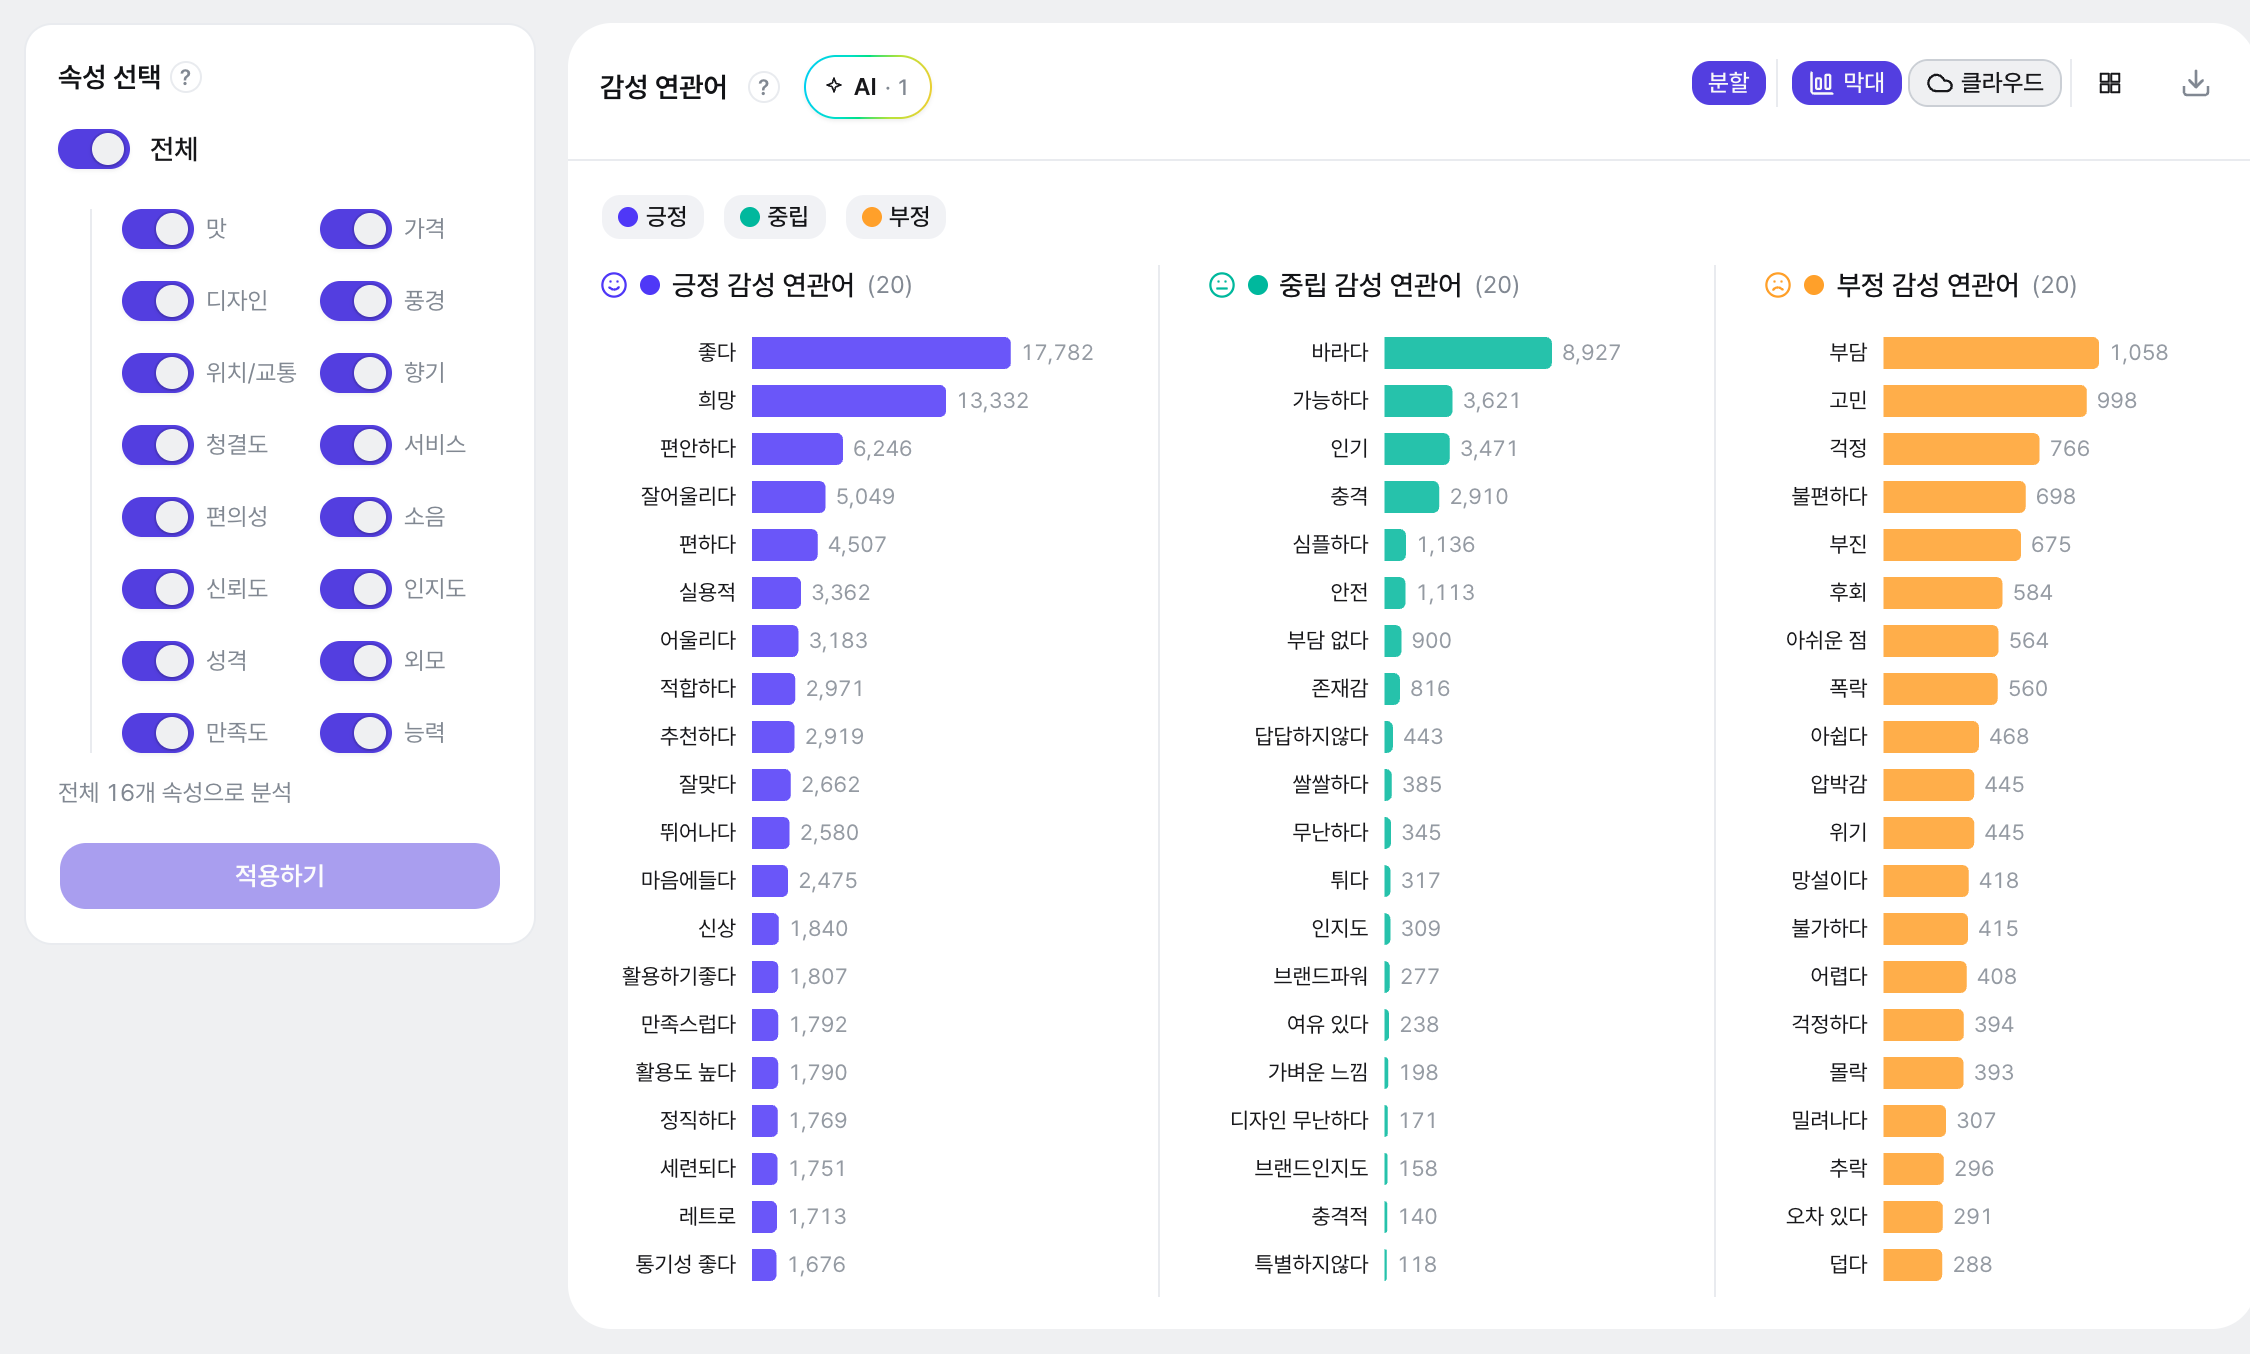2250x1354 pixels.
Task: Click the sad face icon of 부정 감성 연관어
Action: click(x=1777, y=285)
